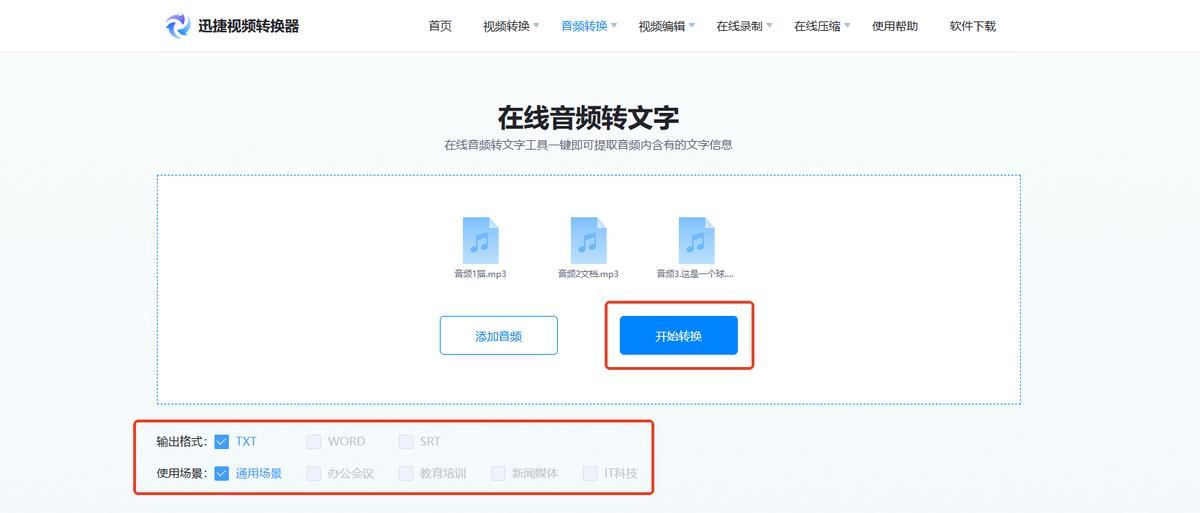The height and width of the screenshot is (513, 1200).
Task: Open the 视频编辑 dropdown menu
Action: (666, 26)
